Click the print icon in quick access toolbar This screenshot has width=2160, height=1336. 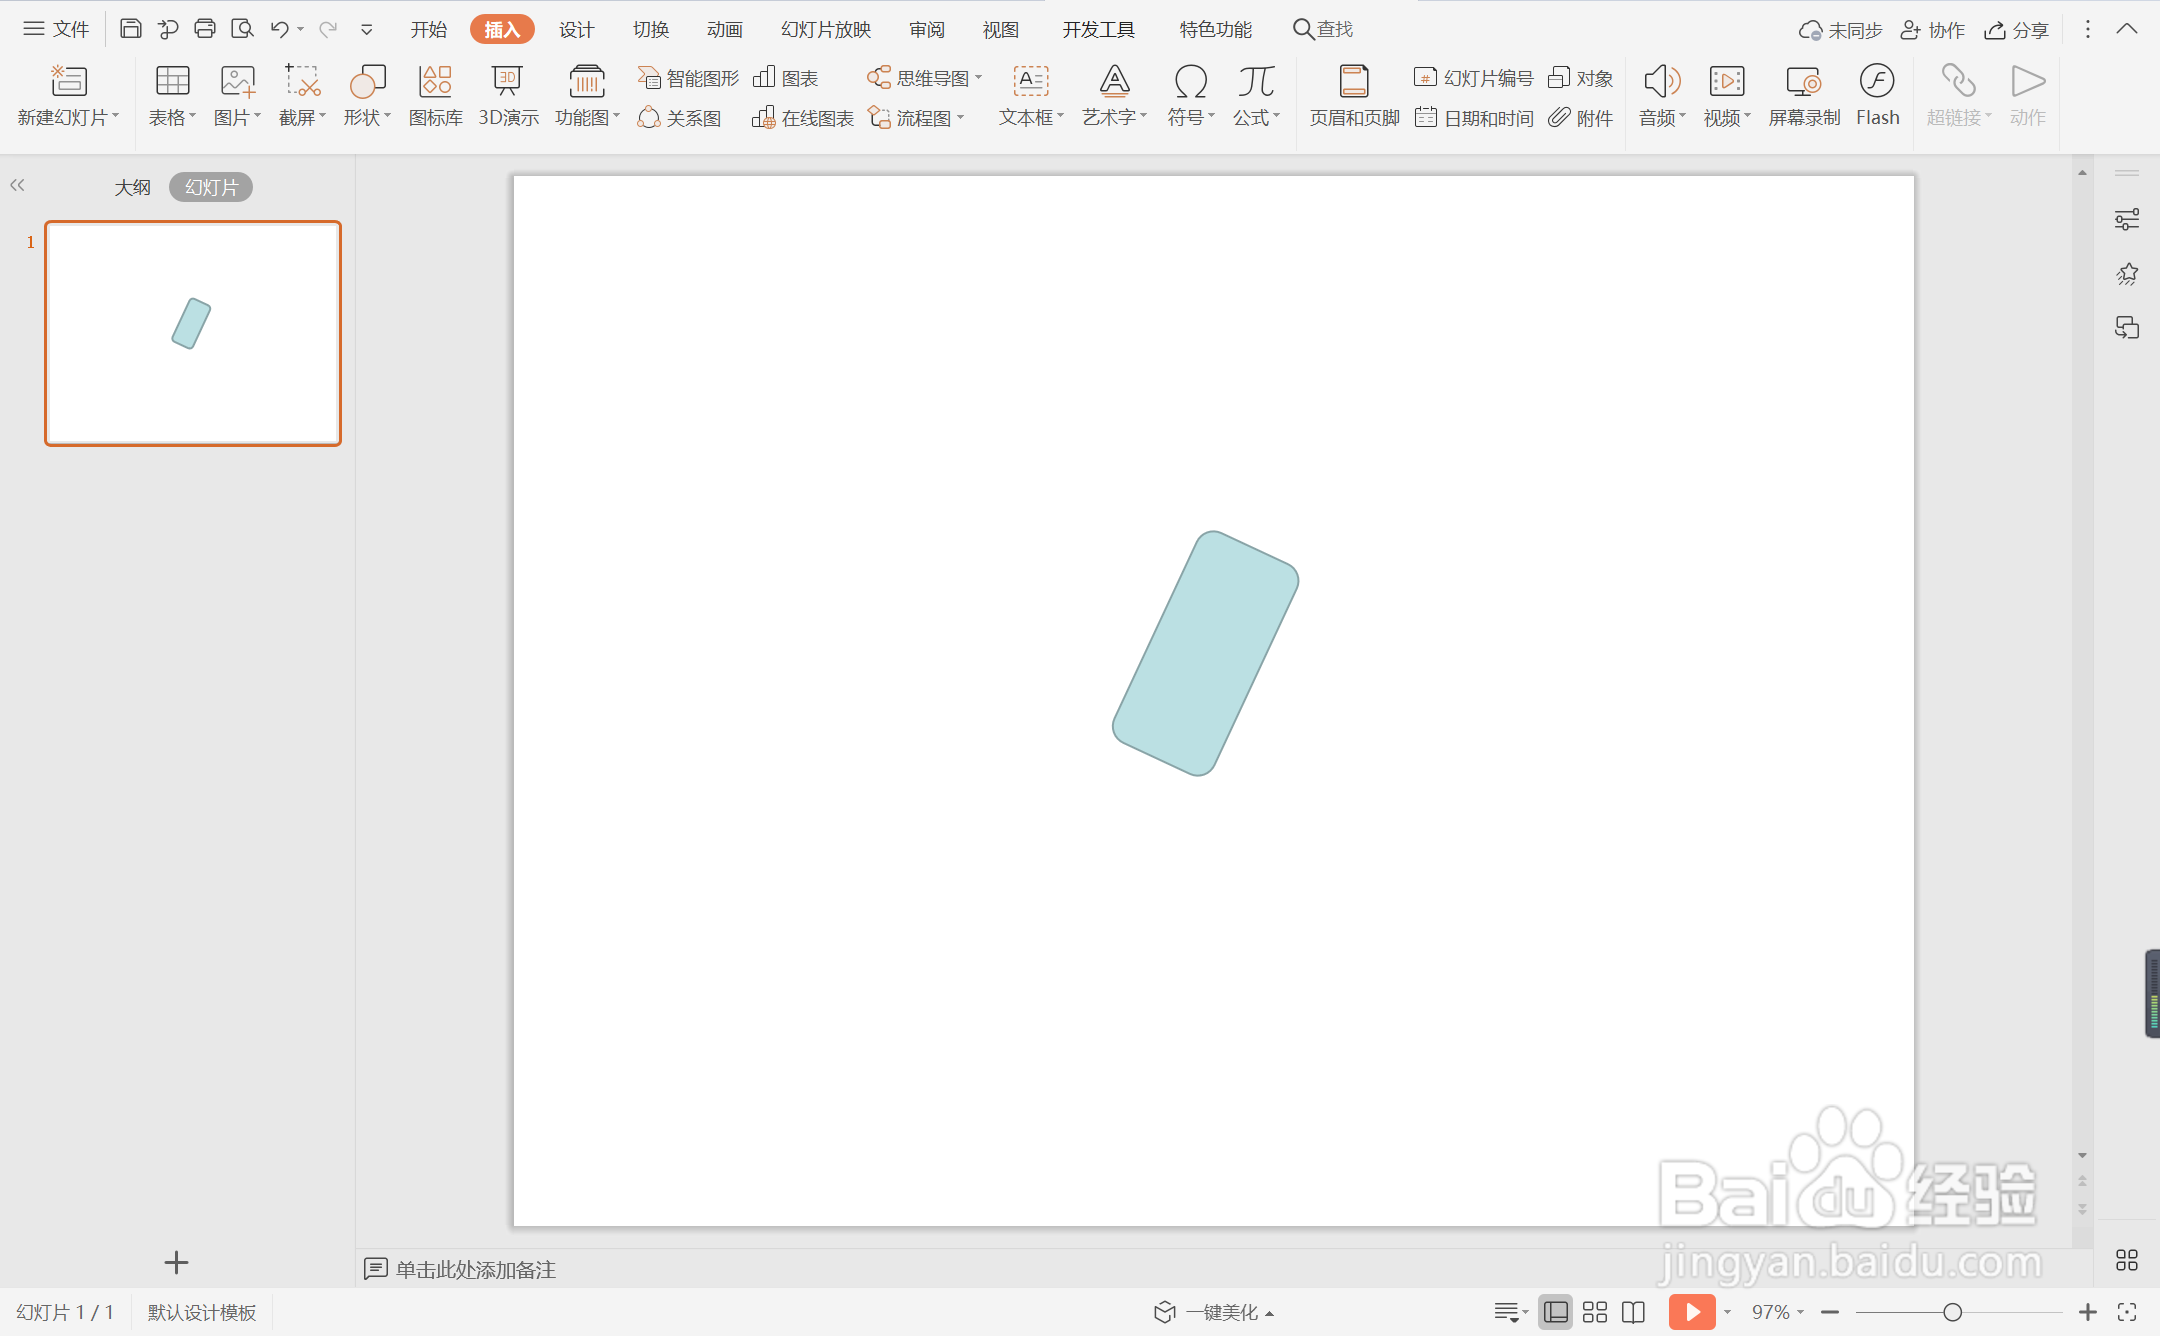point(205,29)
